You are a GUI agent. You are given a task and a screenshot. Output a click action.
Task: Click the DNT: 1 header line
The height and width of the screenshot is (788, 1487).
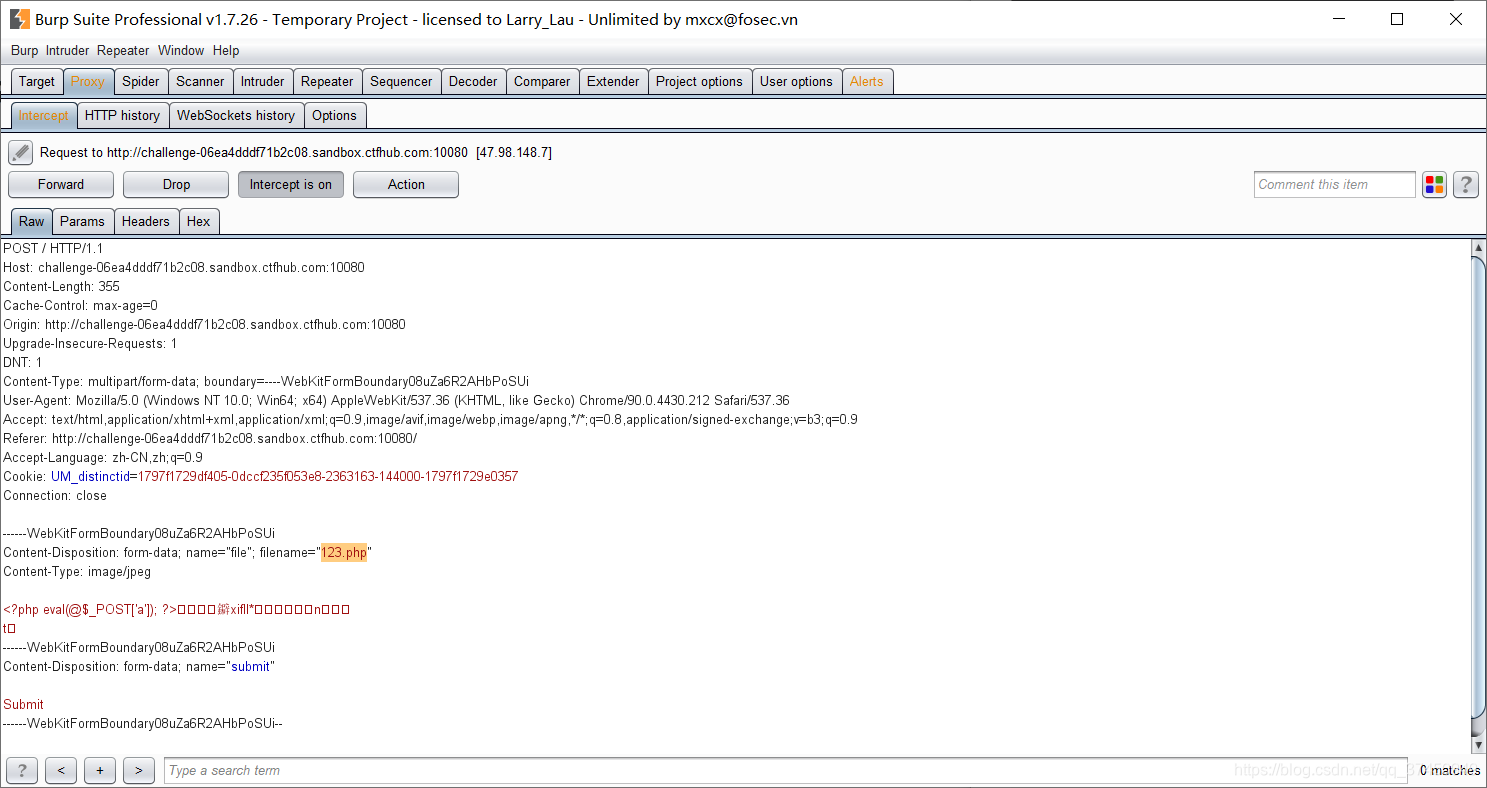click(23, 362)
